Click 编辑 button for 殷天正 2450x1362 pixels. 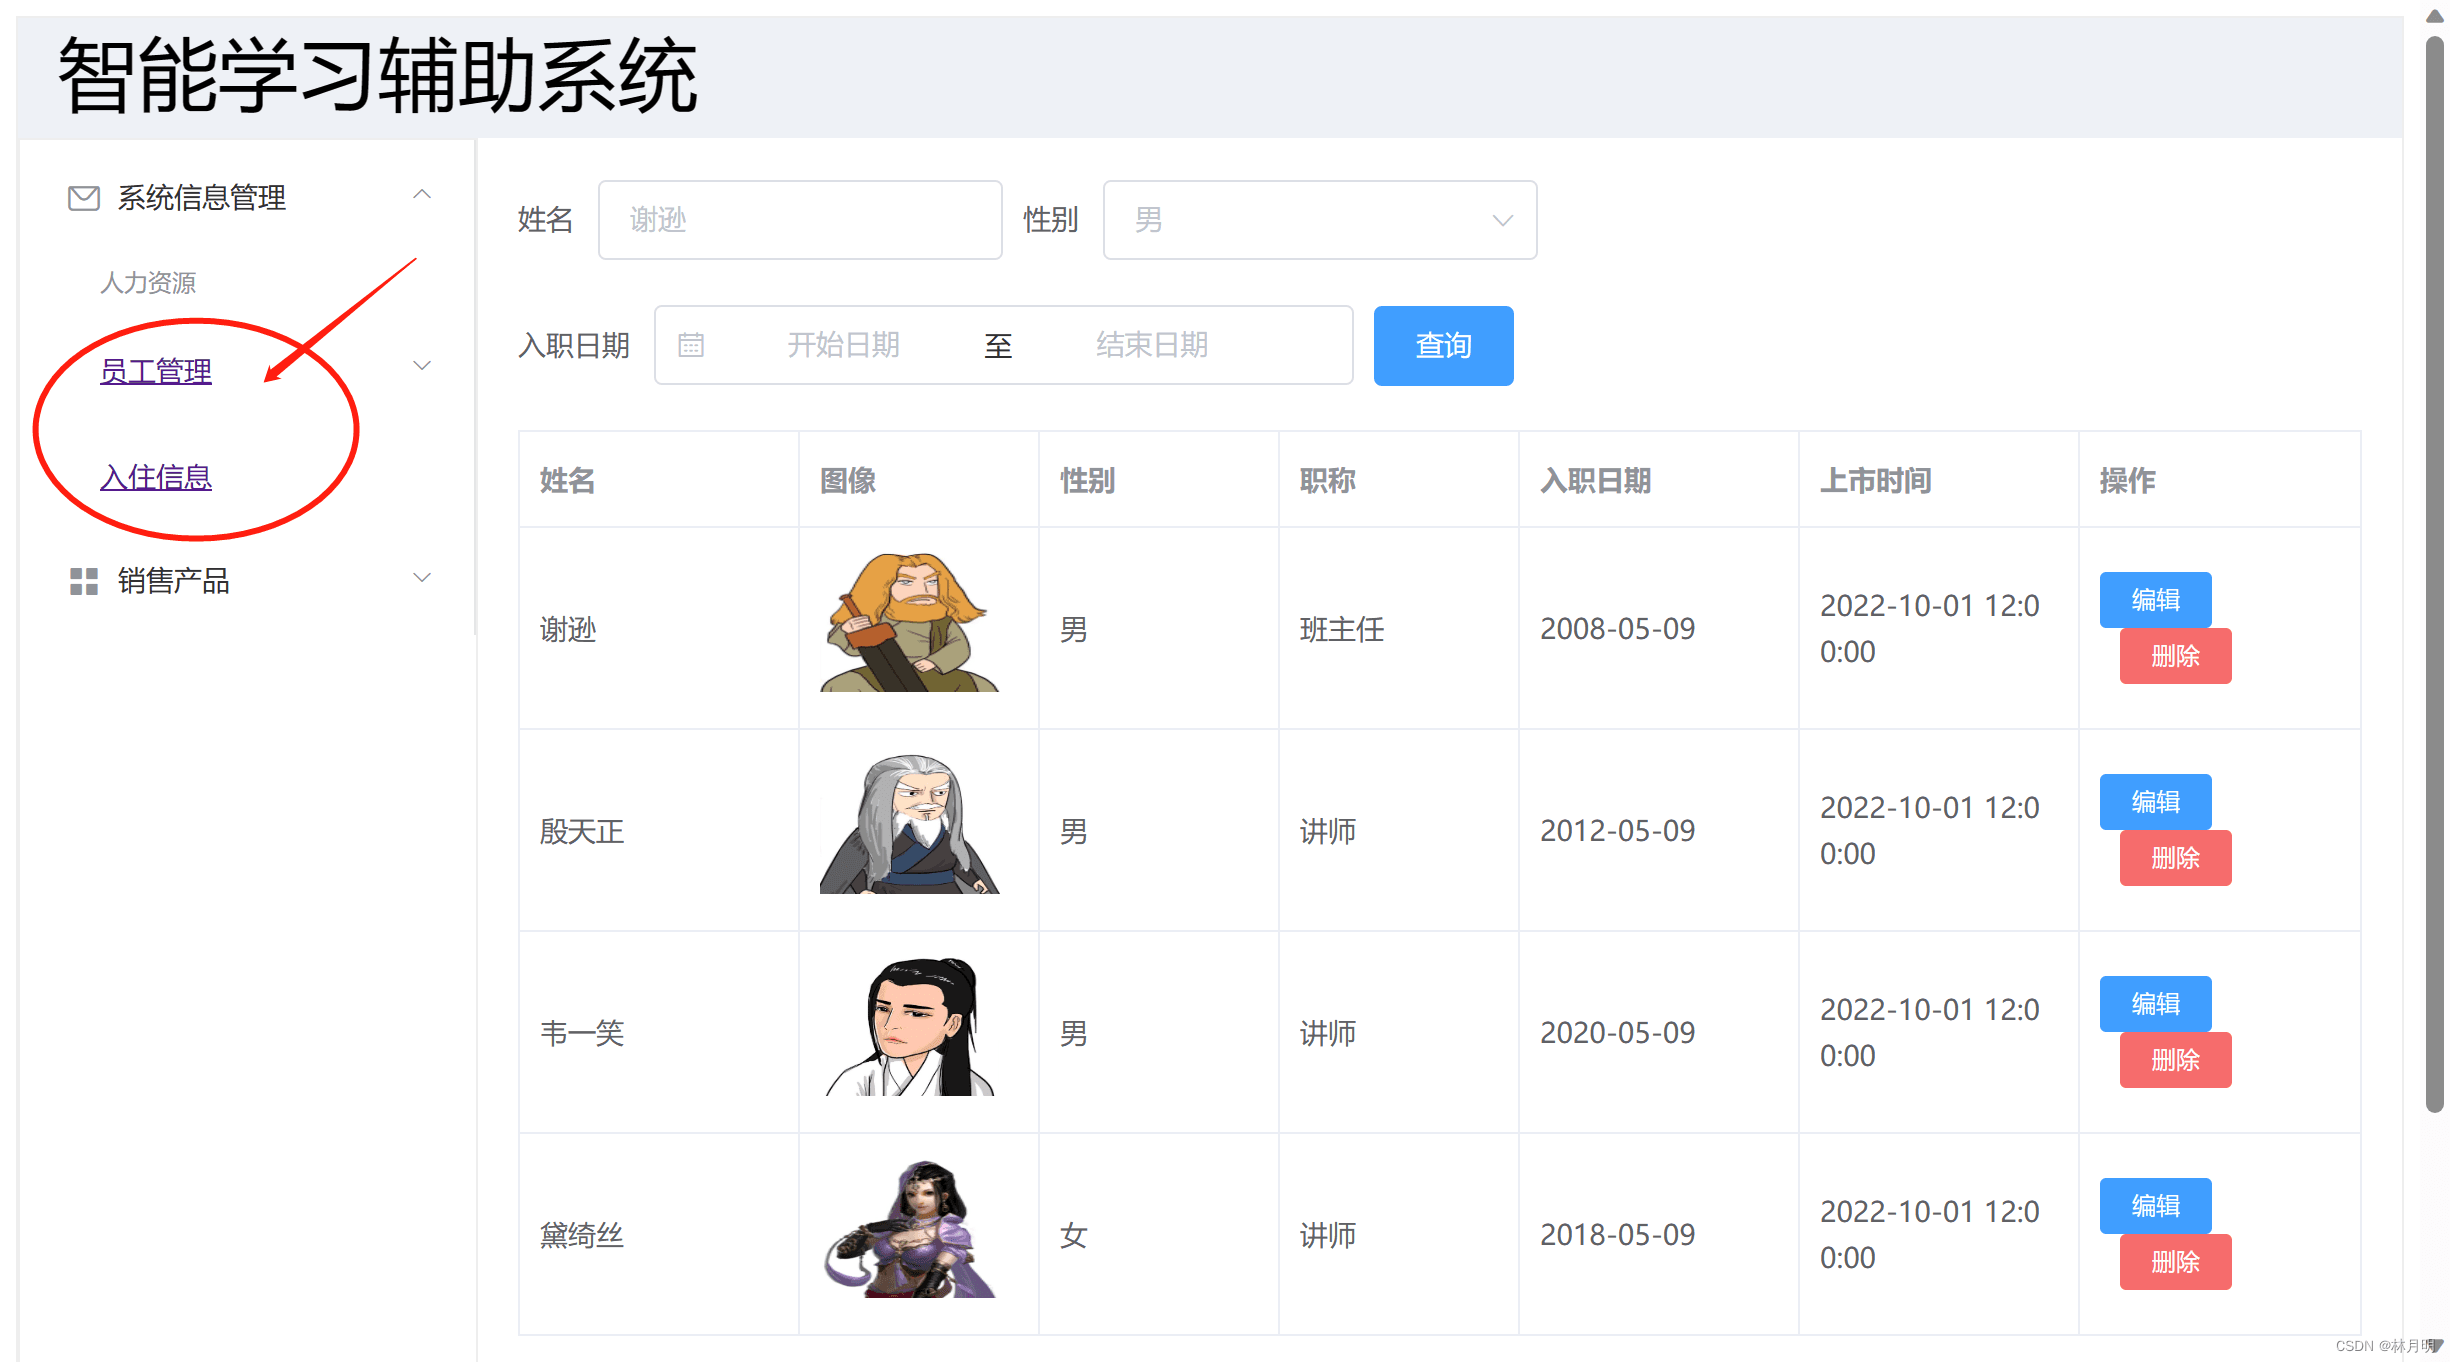(x=2155, y=802)
